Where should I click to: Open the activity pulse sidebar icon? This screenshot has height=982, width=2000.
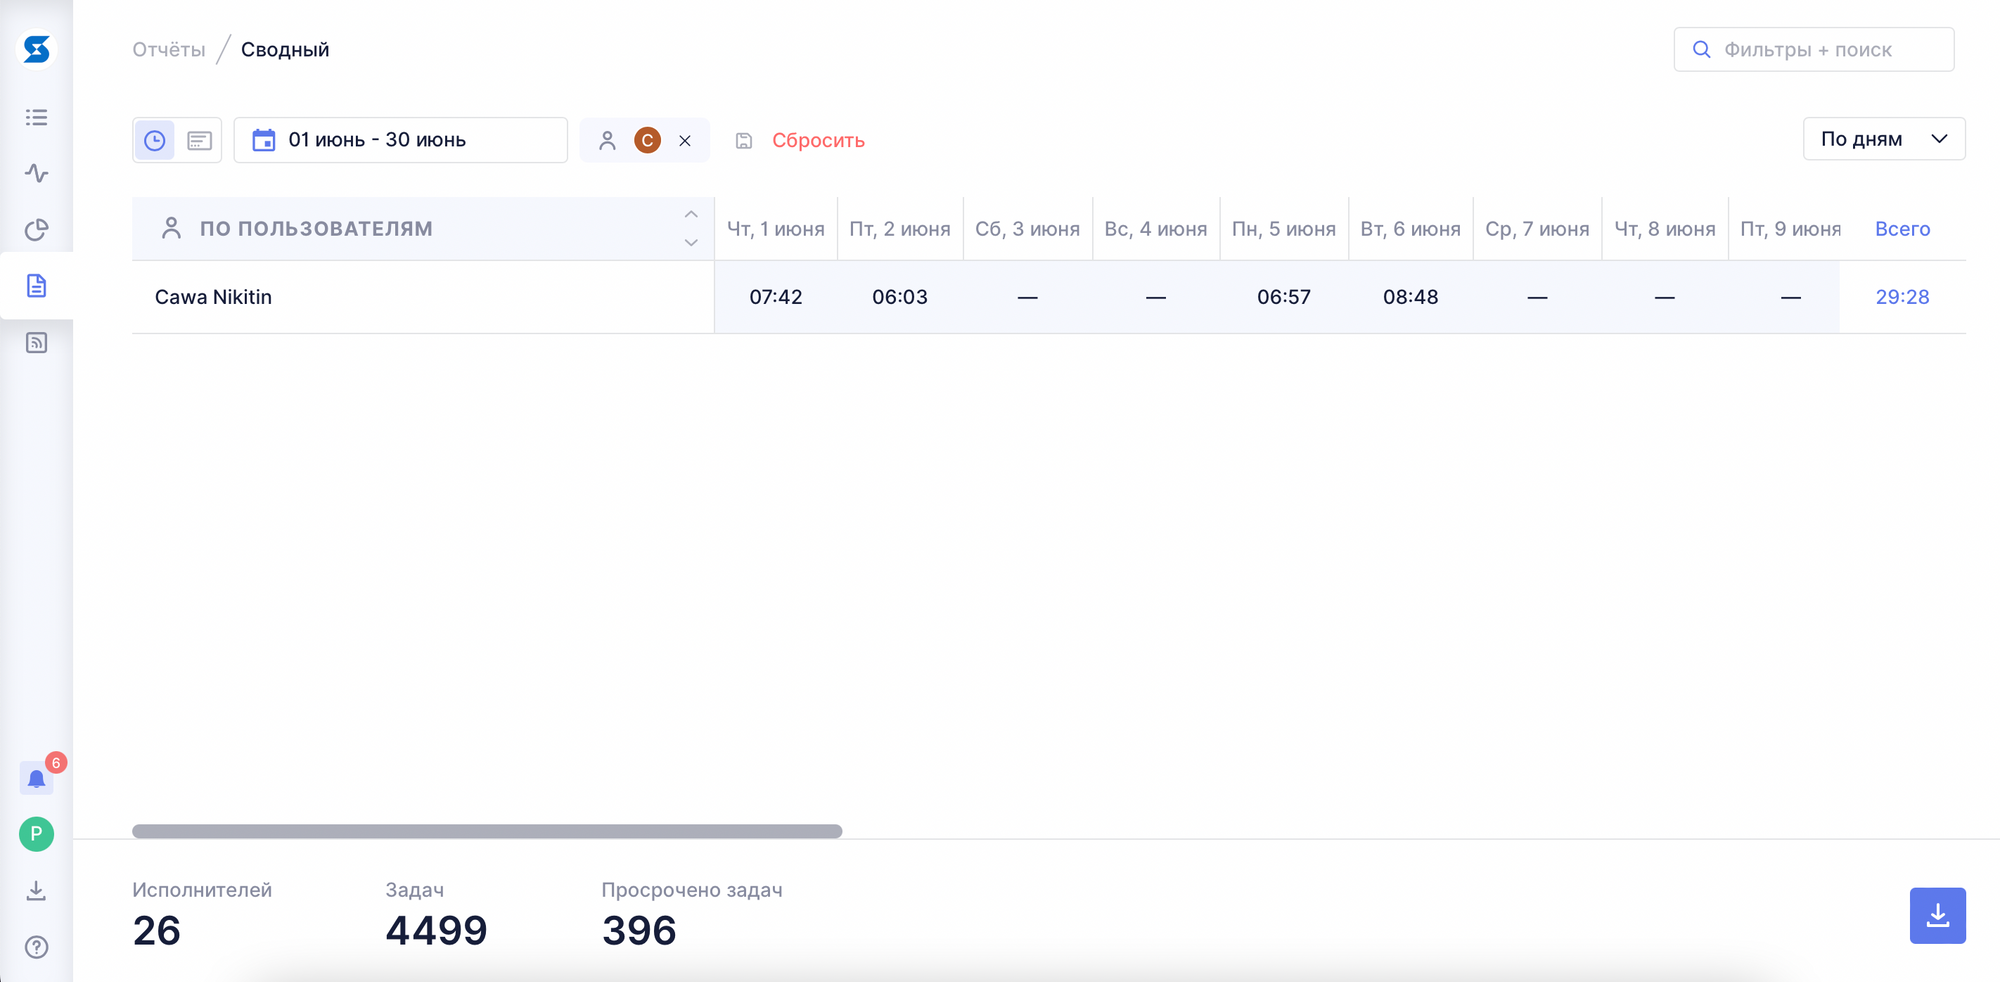[37, 173]
